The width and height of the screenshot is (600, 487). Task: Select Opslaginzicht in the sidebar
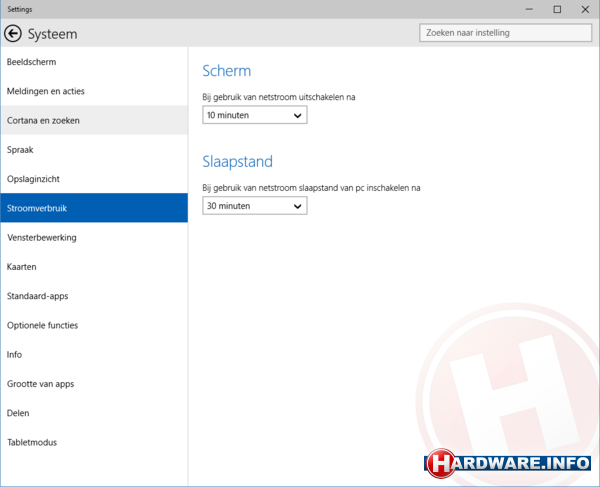(33, 179)
